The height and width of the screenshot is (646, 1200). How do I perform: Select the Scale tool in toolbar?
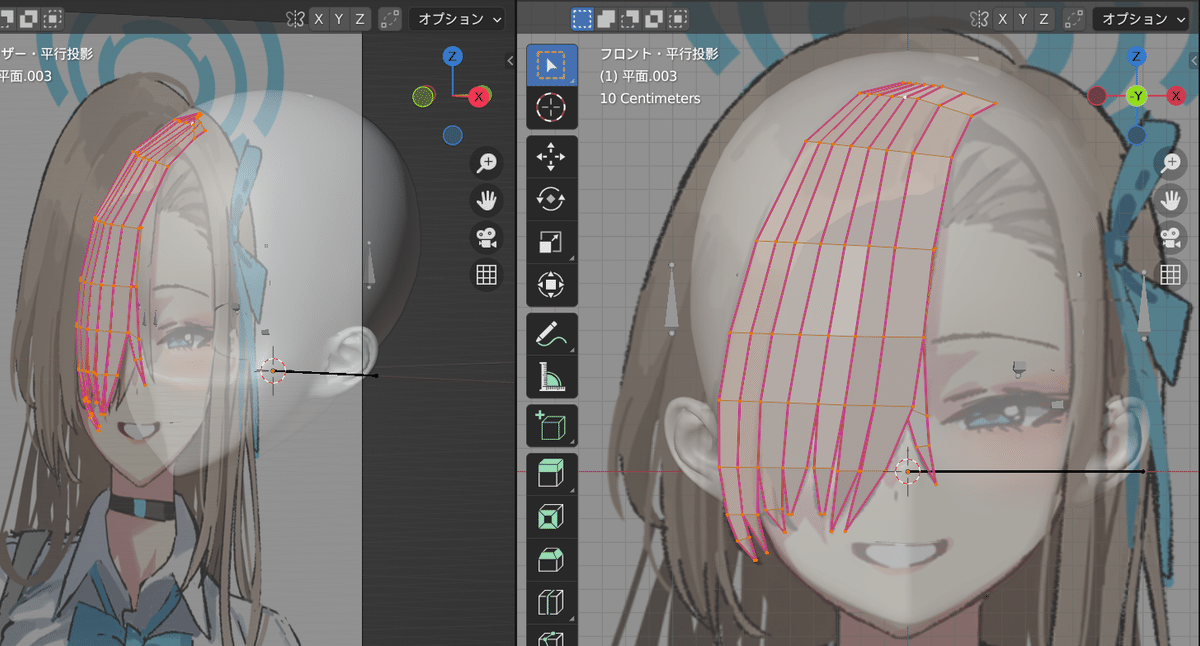point(551,242)
